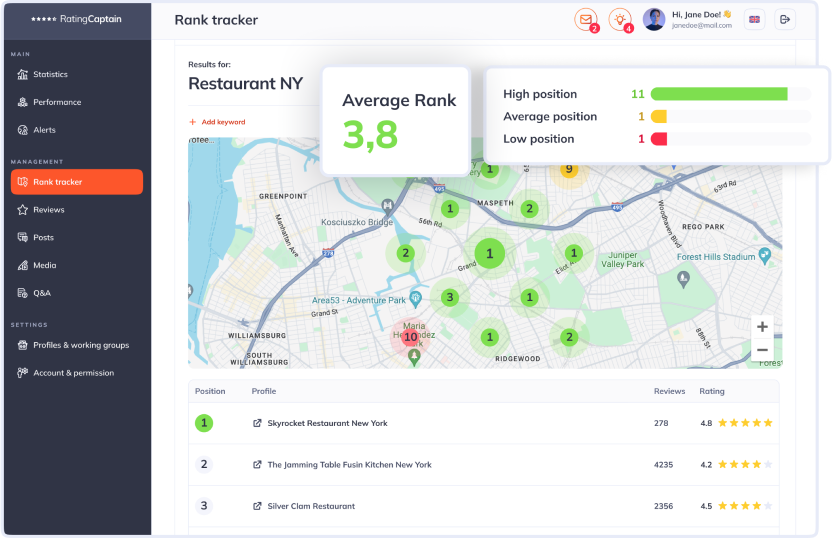Click the Position column header
The height and width of the screenshot is (538, 840).
(x=210, y=391)
